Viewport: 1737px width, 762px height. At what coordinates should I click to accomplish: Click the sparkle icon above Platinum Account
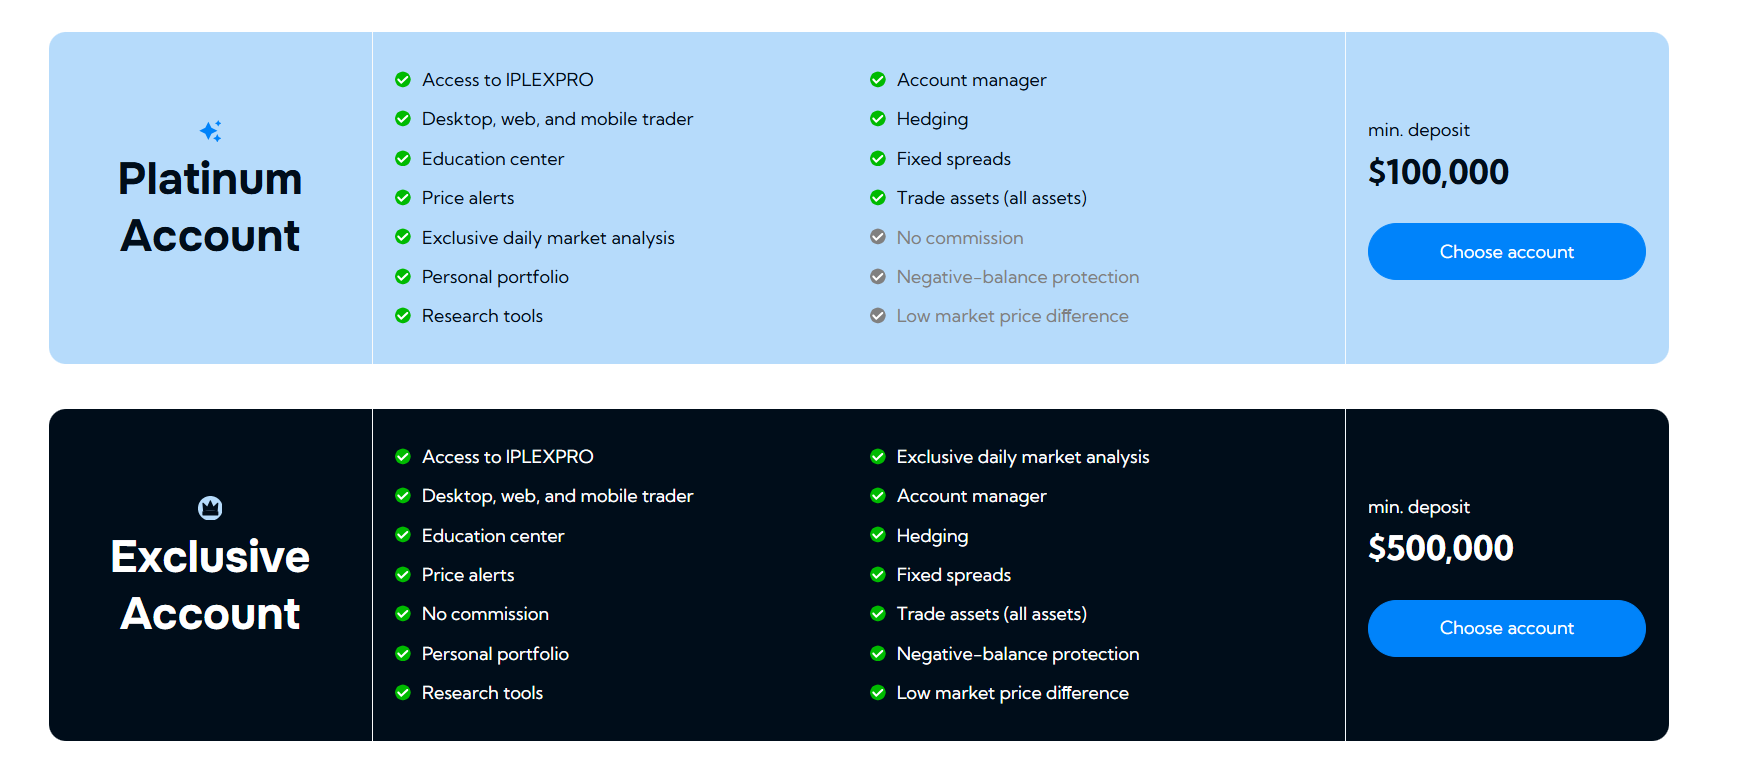tap(210, 130)
